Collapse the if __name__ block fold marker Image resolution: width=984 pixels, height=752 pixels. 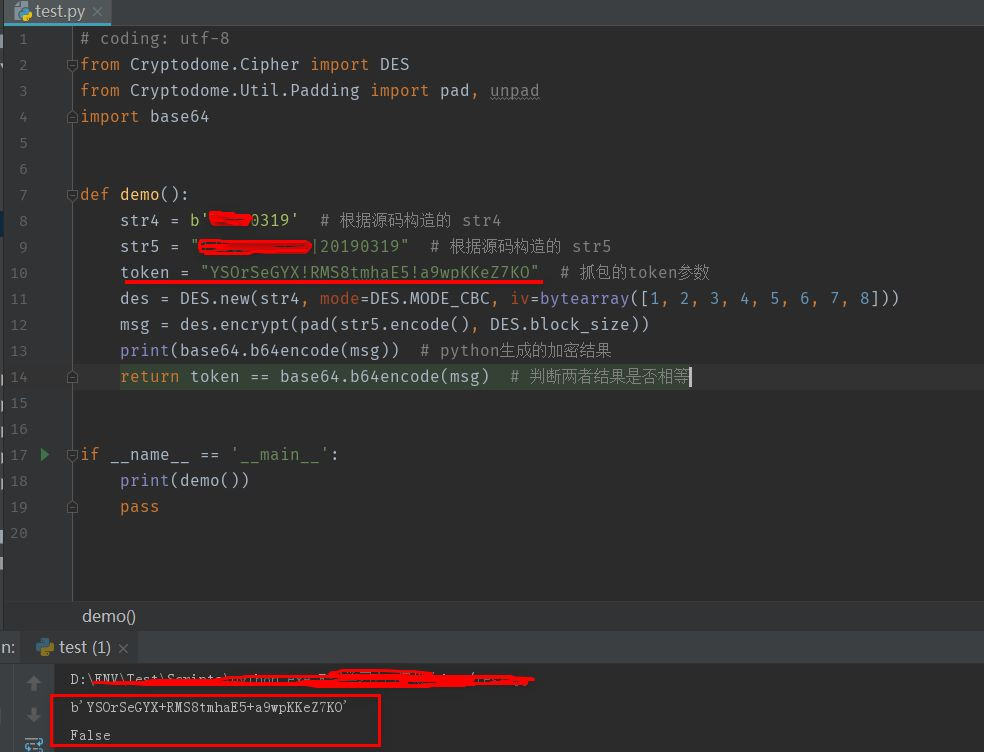point(72,455)
